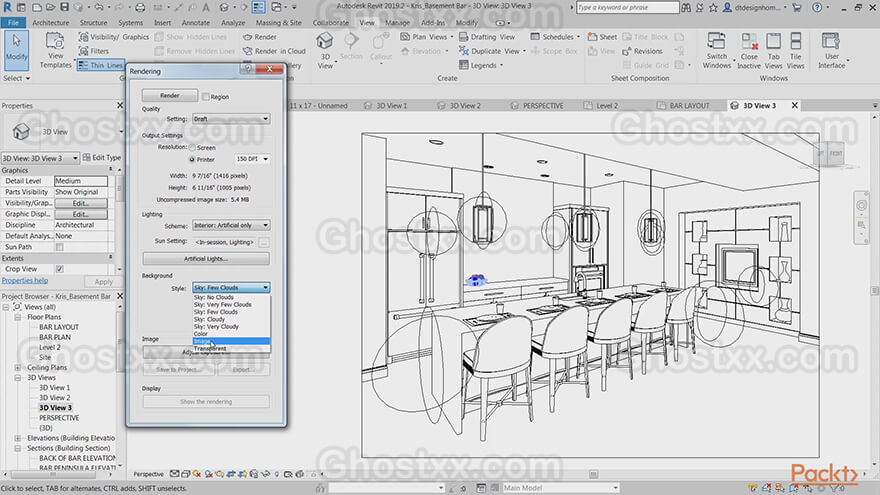Select the Modify tool
This screenshot has width=880, height=495.
tap(16, 49)
